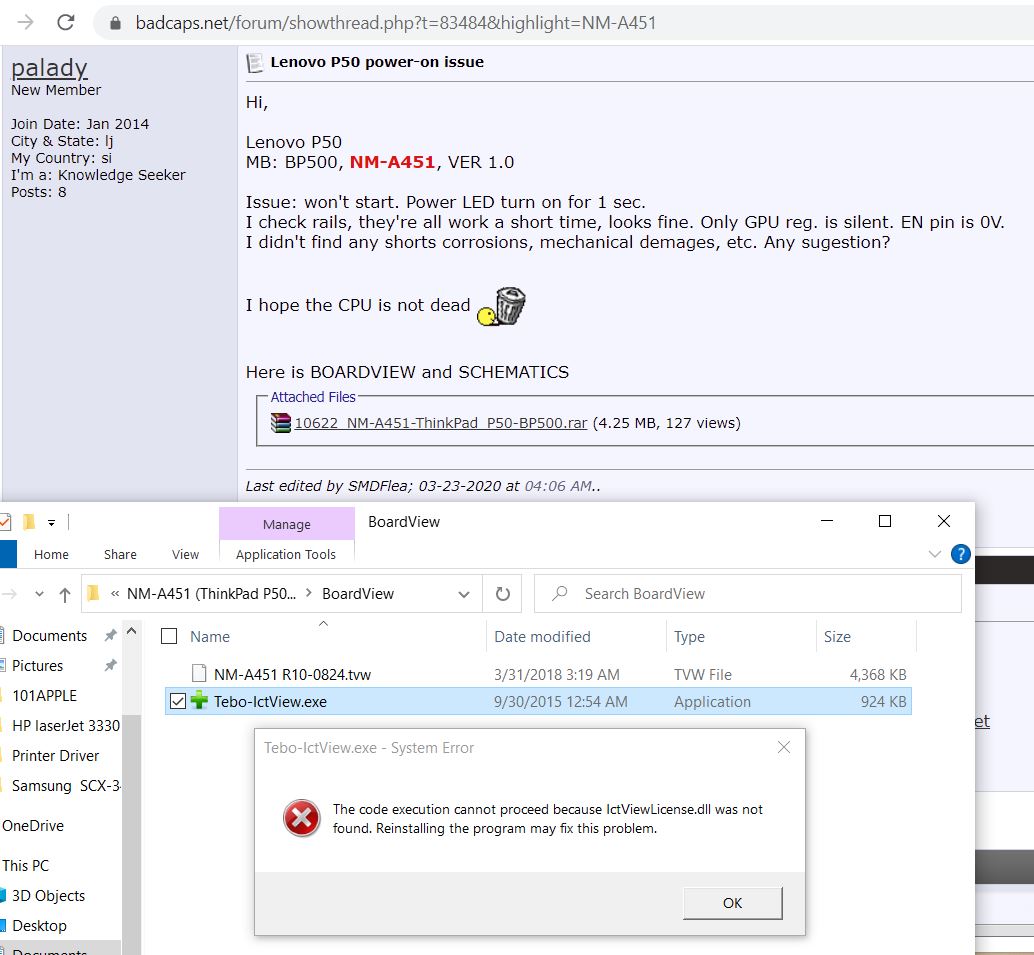Open the recent locations dropdown arrow
The image size is (1034, 955).
point(40,594)
